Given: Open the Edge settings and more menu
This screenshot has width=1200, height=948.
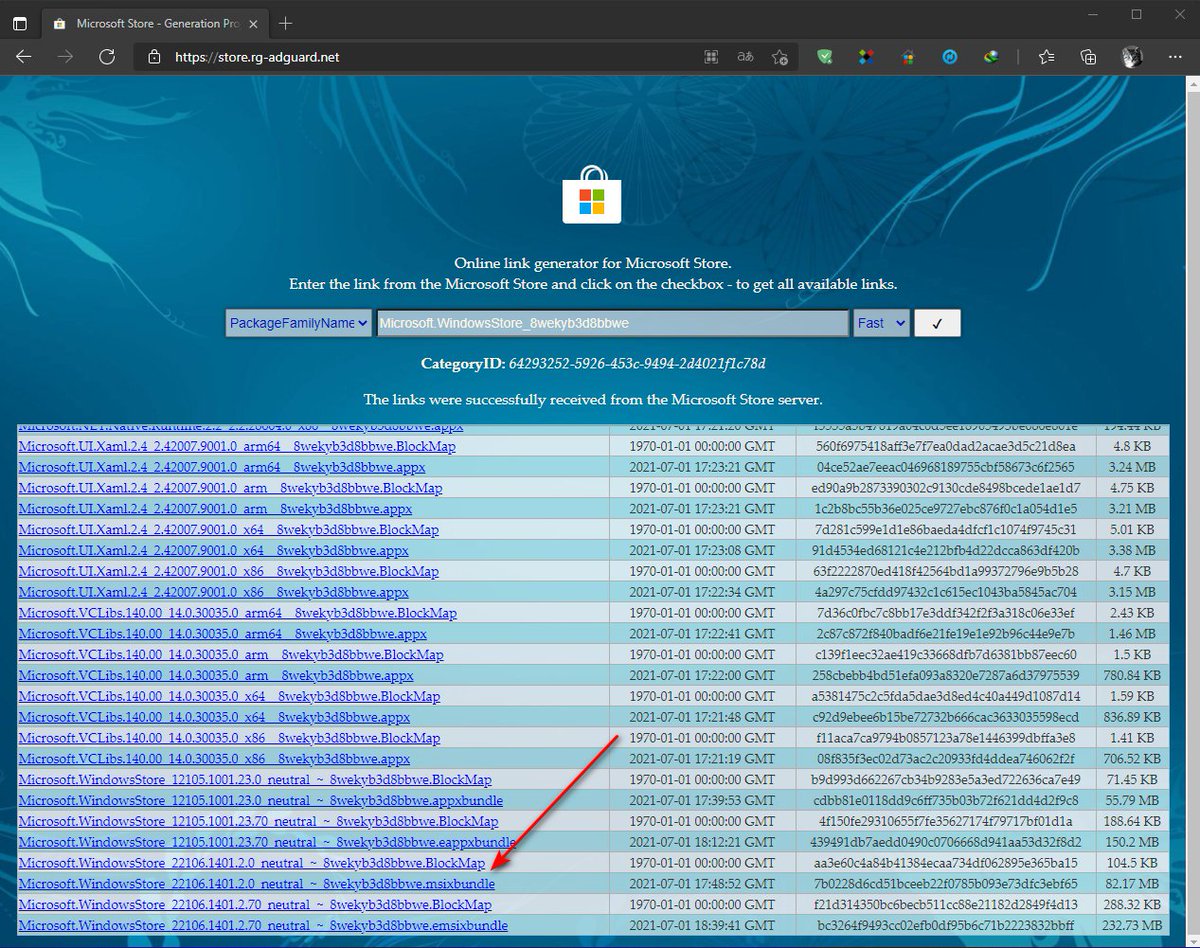Looking at the screenshot, I should point(1174,57).
